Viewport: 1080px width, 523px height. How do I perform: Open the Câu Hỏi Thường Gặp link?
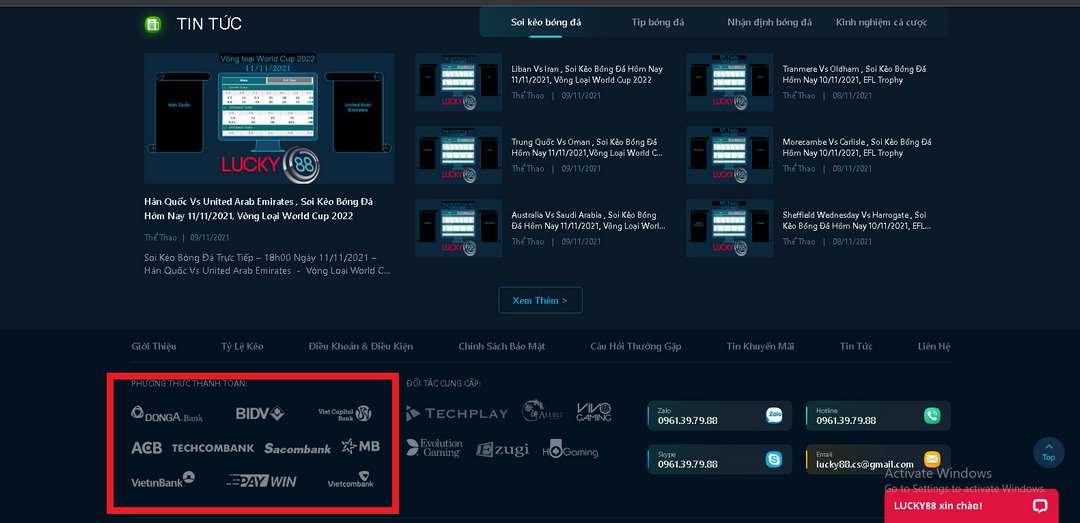pos(635,346)
